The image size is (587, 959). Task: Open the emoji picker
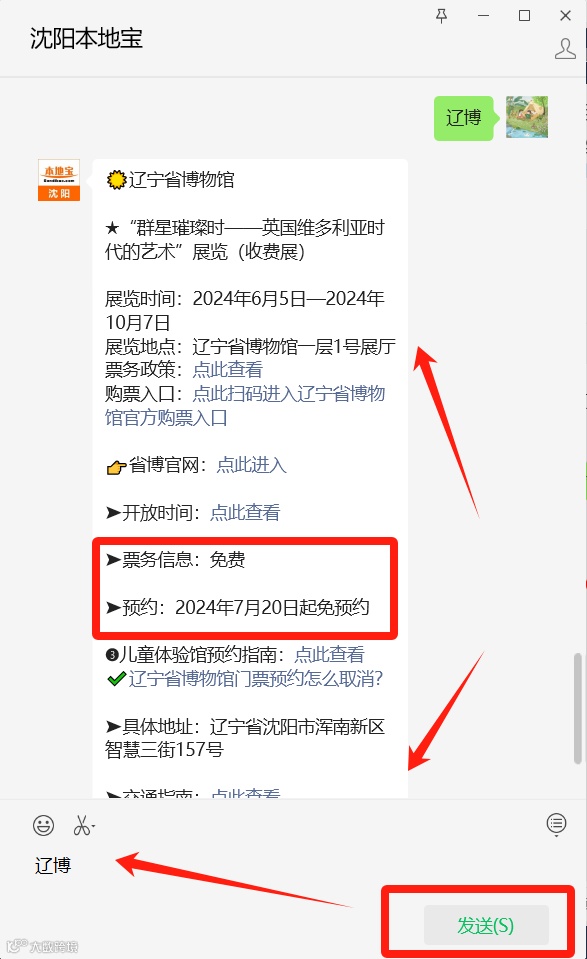pos(43,825)
